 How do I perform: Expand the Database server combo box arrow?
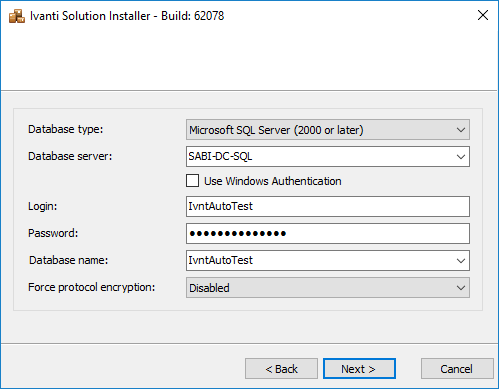(x=461, y=156)
